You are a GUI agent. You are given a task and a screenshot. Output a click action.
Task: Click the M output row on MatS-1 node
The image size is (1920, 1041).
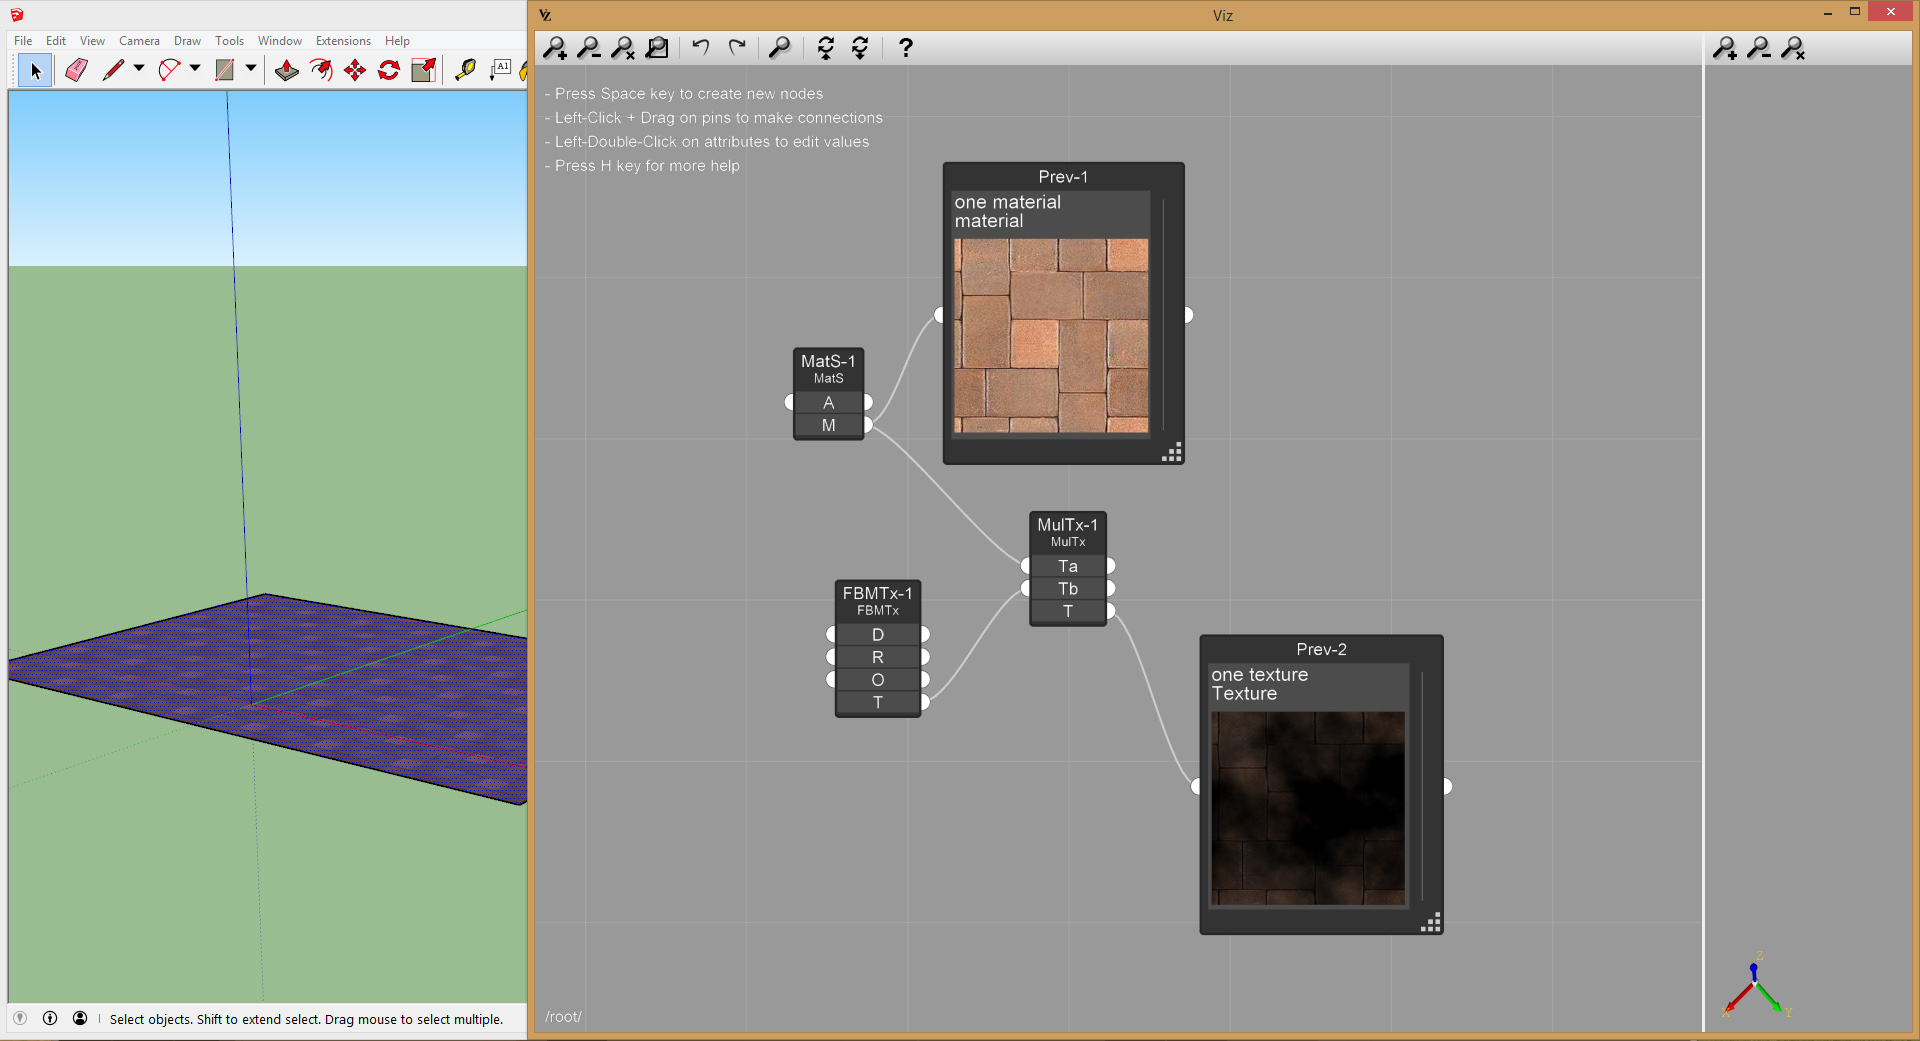coord(828,425)
